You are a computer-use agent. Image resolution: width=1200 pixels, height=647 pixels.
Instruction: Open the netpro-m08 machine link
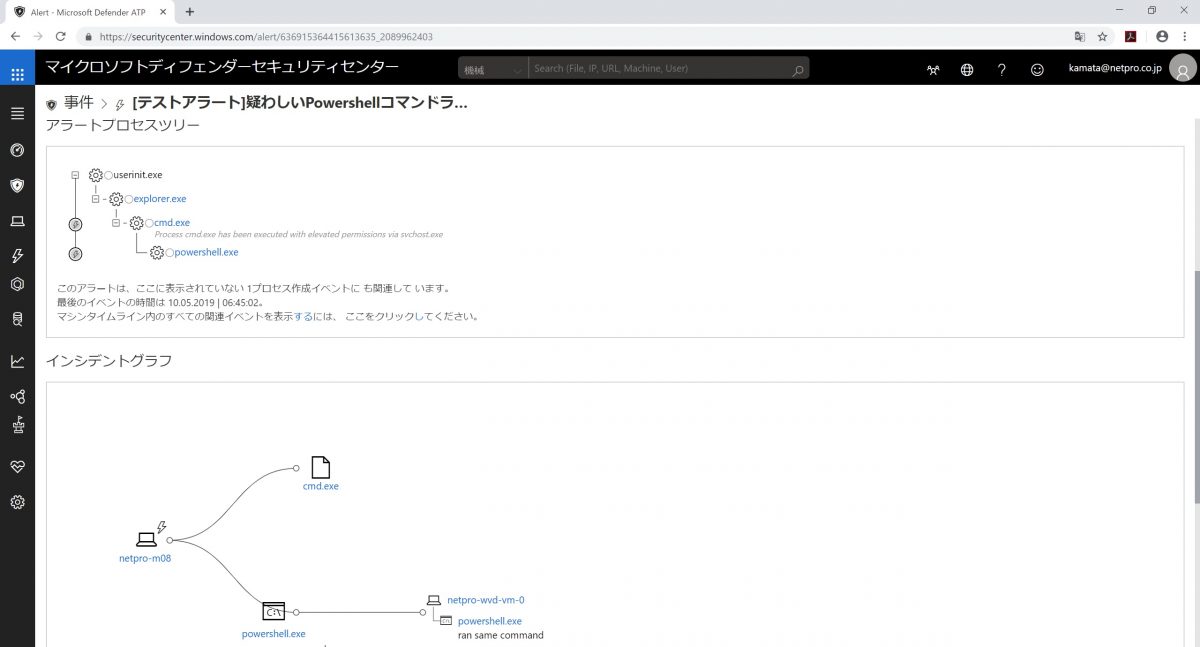(145, 558)
